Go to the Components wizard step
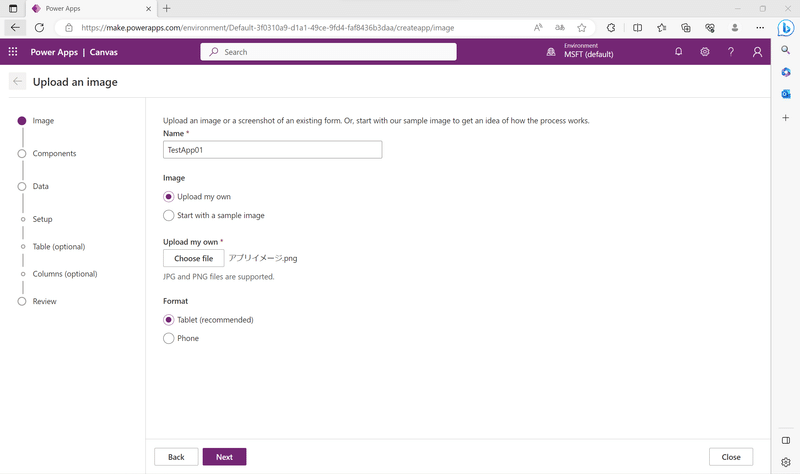This screenshot has width=800, height=474. click(54, 154)
